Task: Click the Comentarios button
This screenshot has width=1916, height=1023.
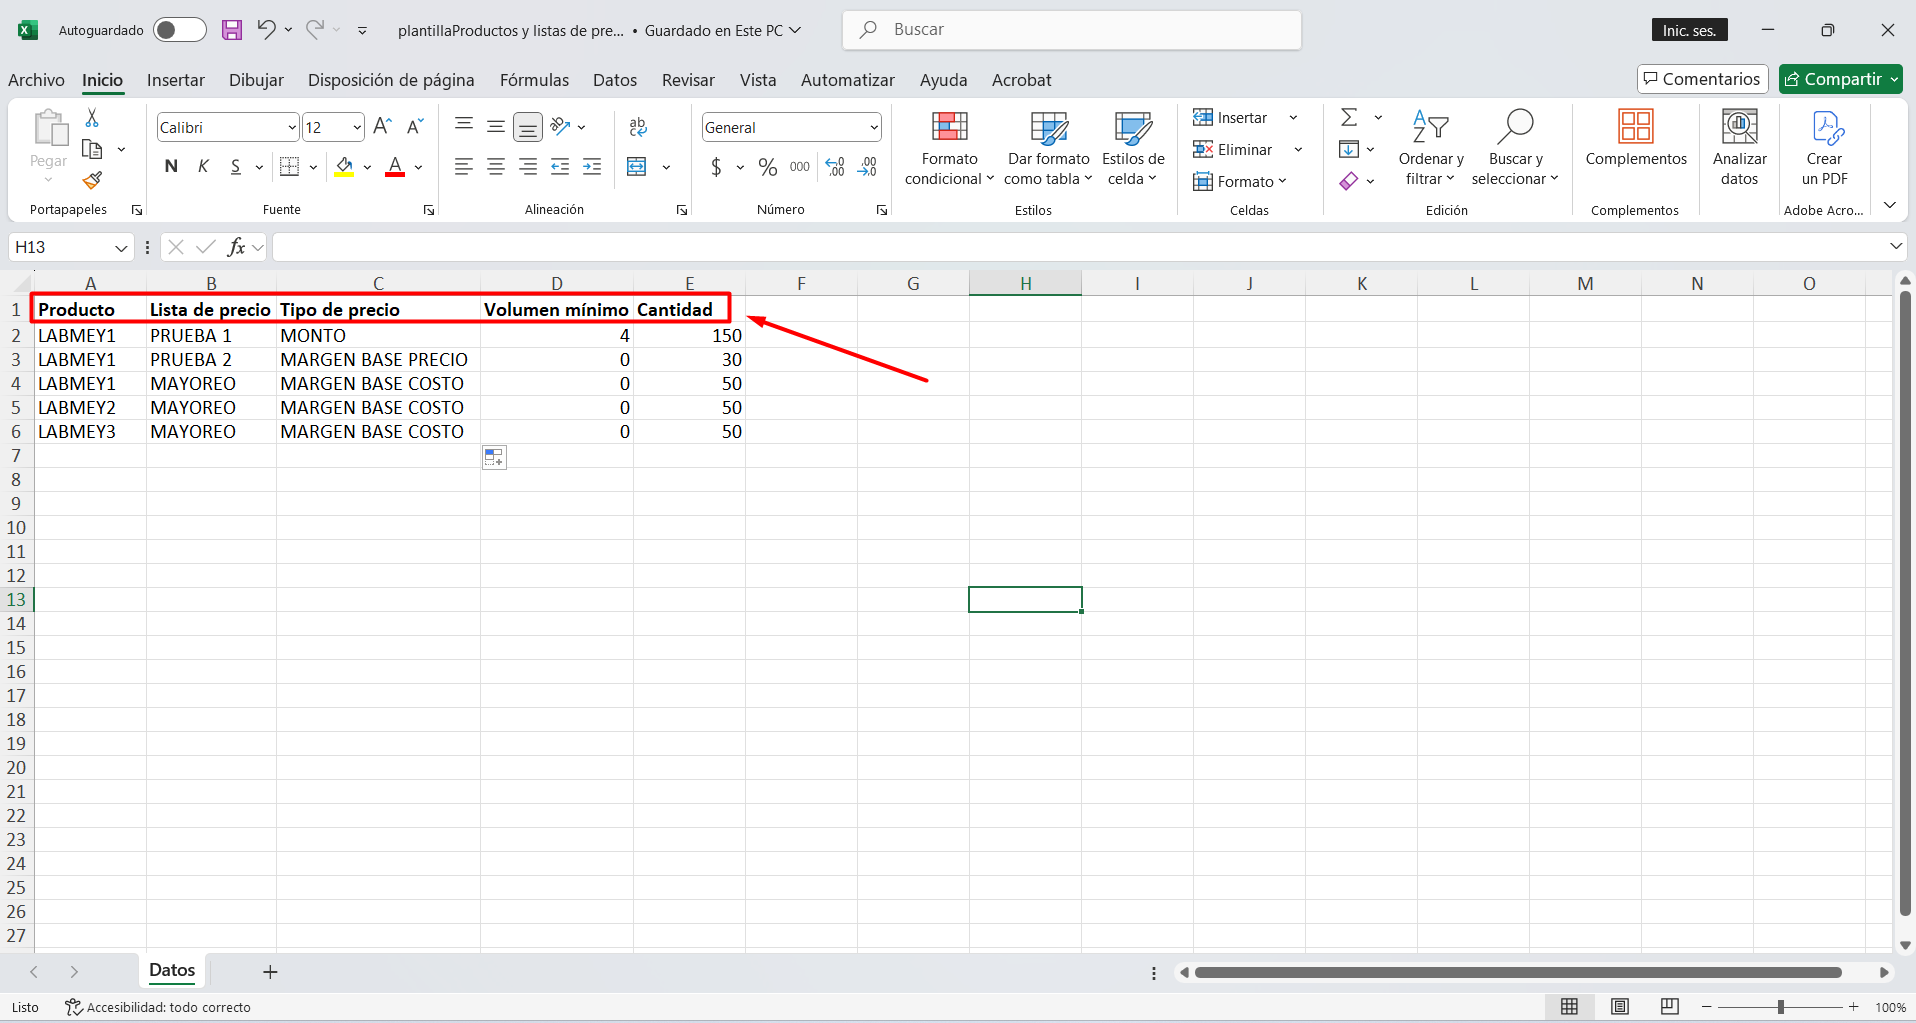Action: [x=1702, y=79]
